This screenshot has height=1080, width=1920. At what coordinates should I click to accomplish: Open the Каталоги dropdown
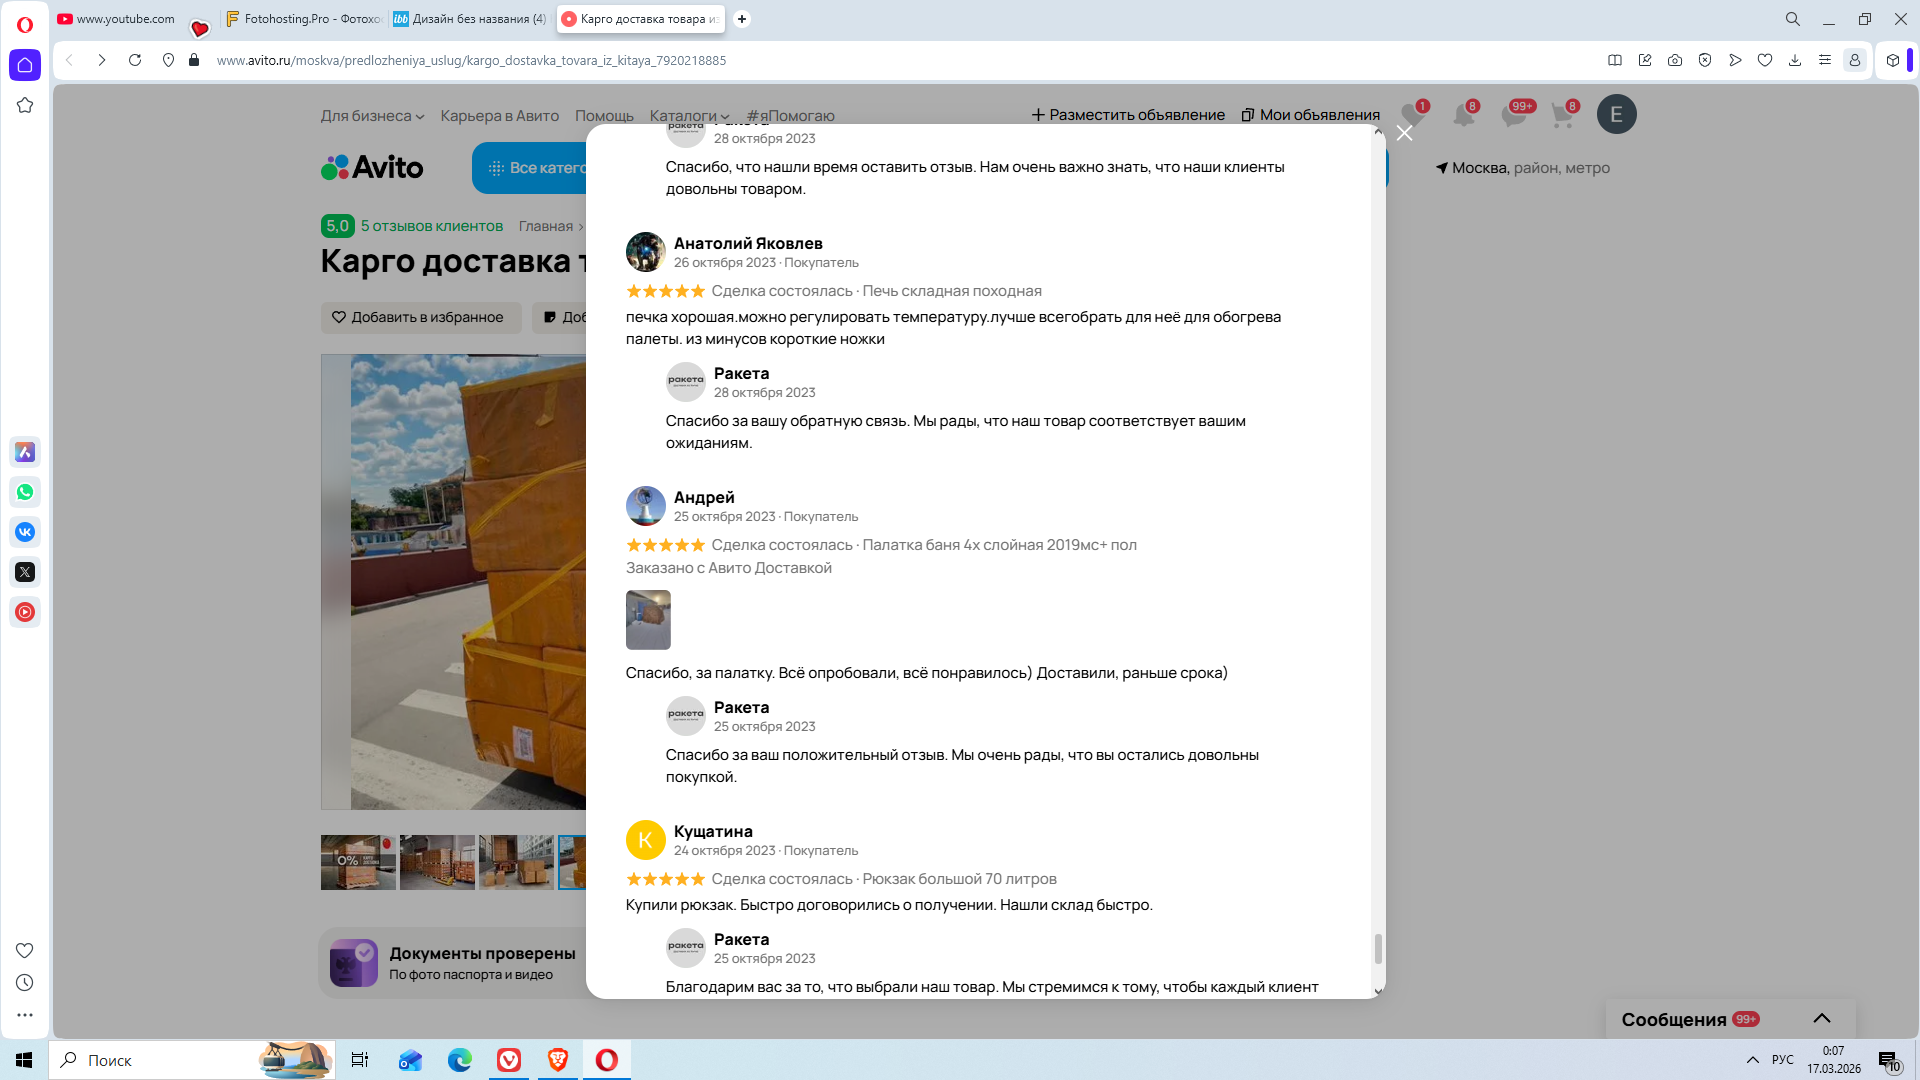[x=689, y=116]
